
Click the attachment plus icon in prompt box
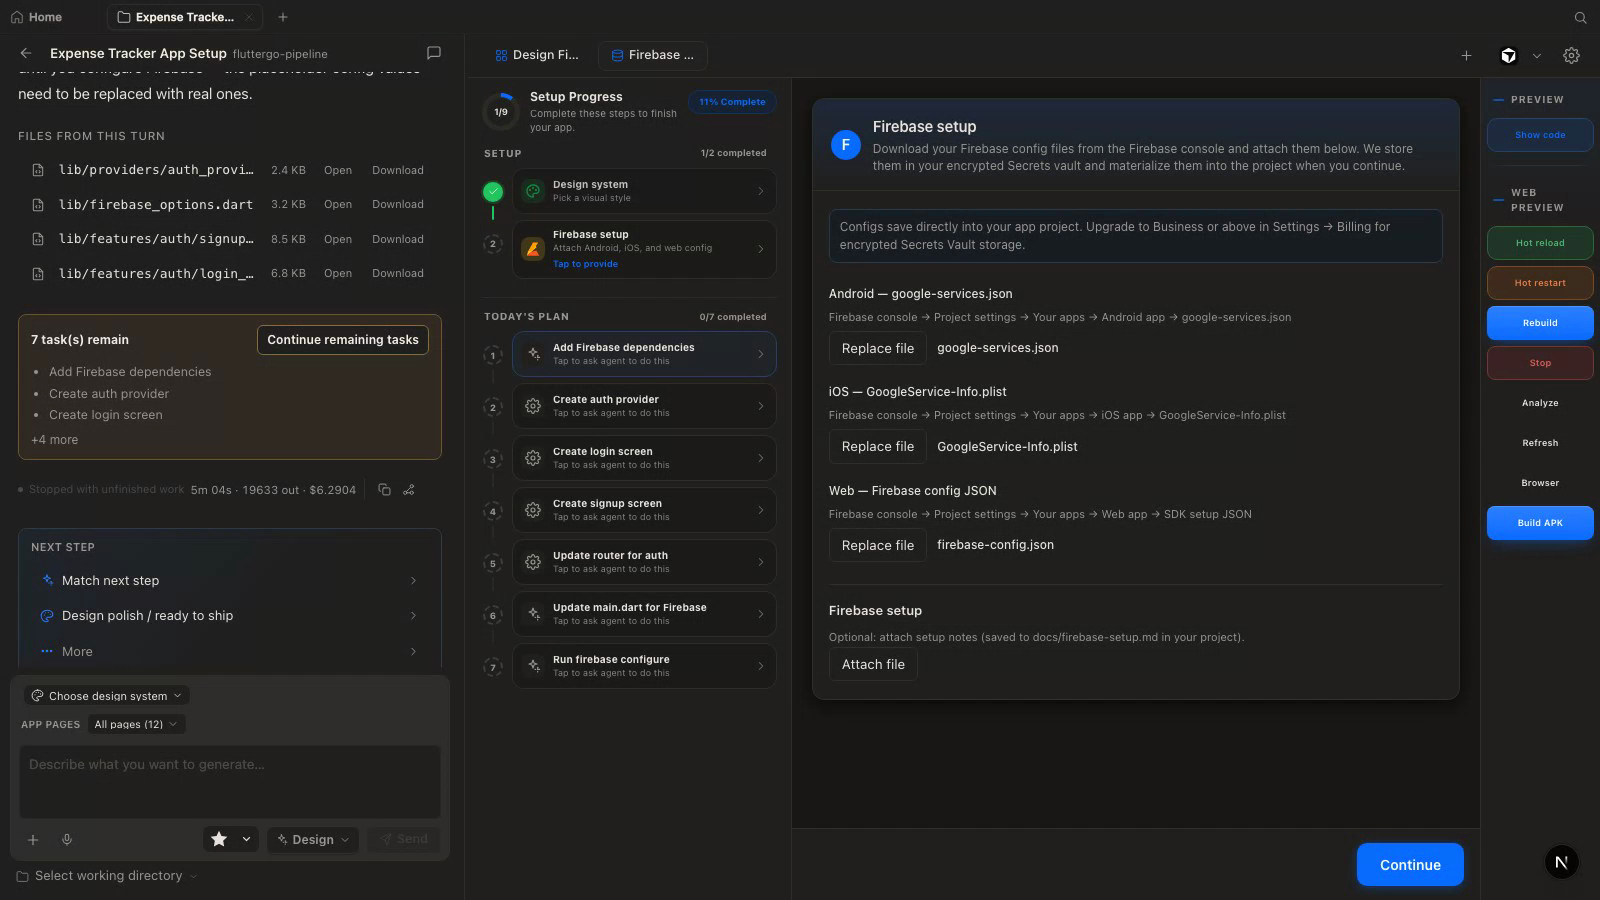pos(33,840)
